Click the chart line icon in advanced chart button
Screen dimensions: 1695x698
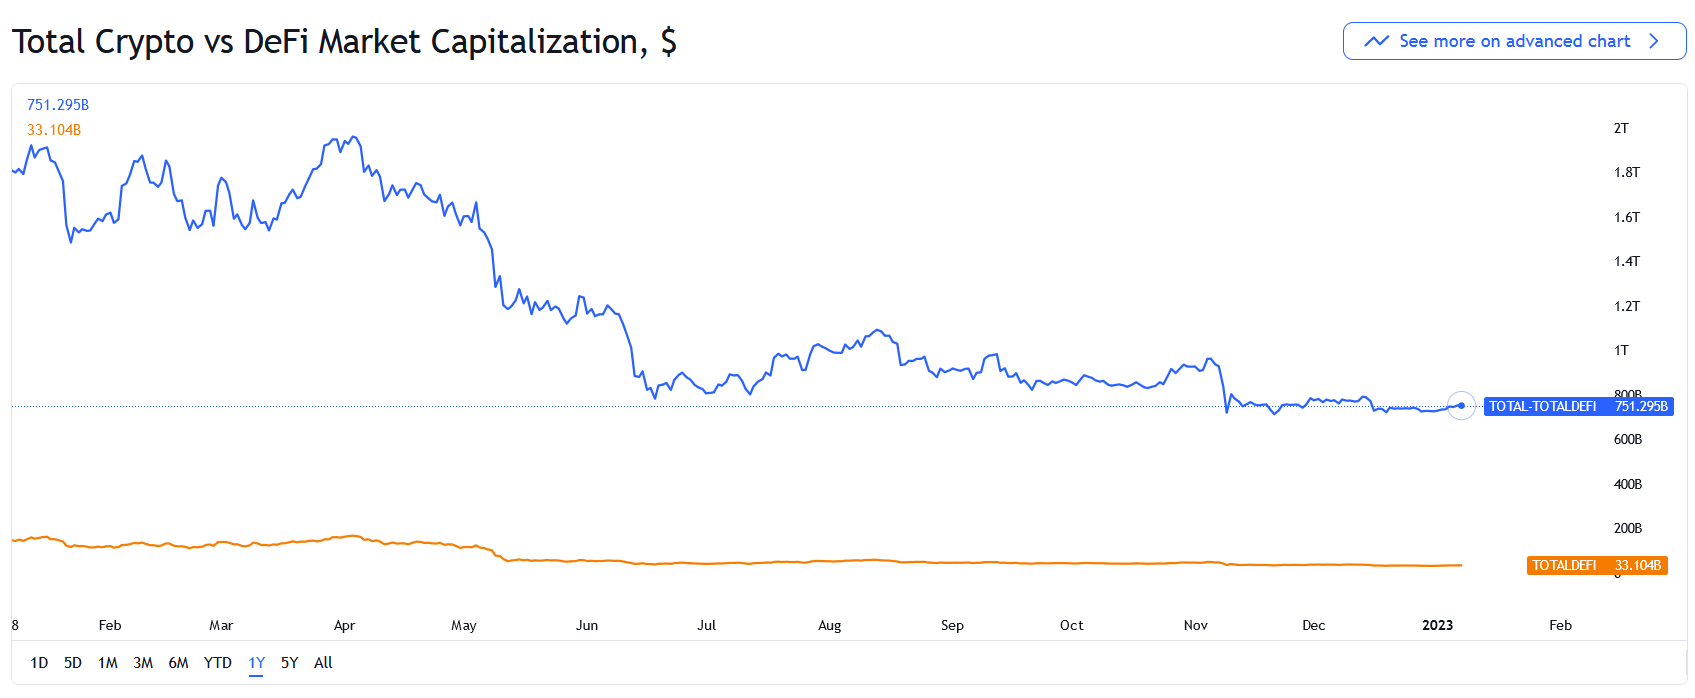pos(1376,41)
